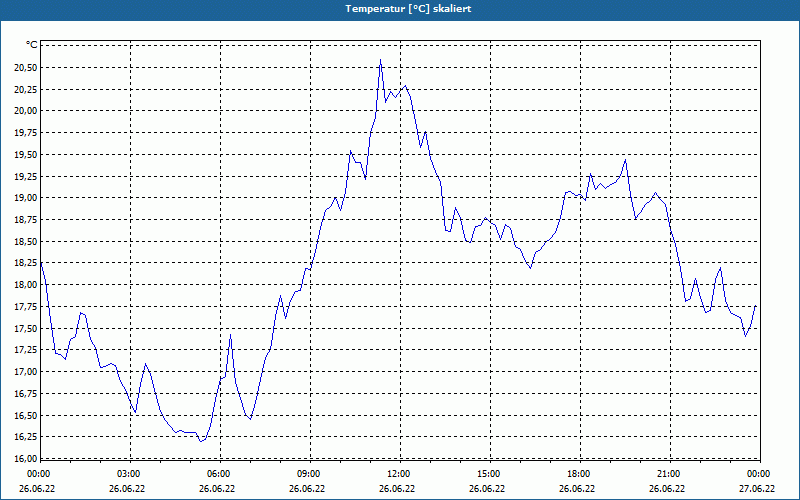
Task: Click the 26.06.22 date under 03:00
Action: tap(127, 488)
